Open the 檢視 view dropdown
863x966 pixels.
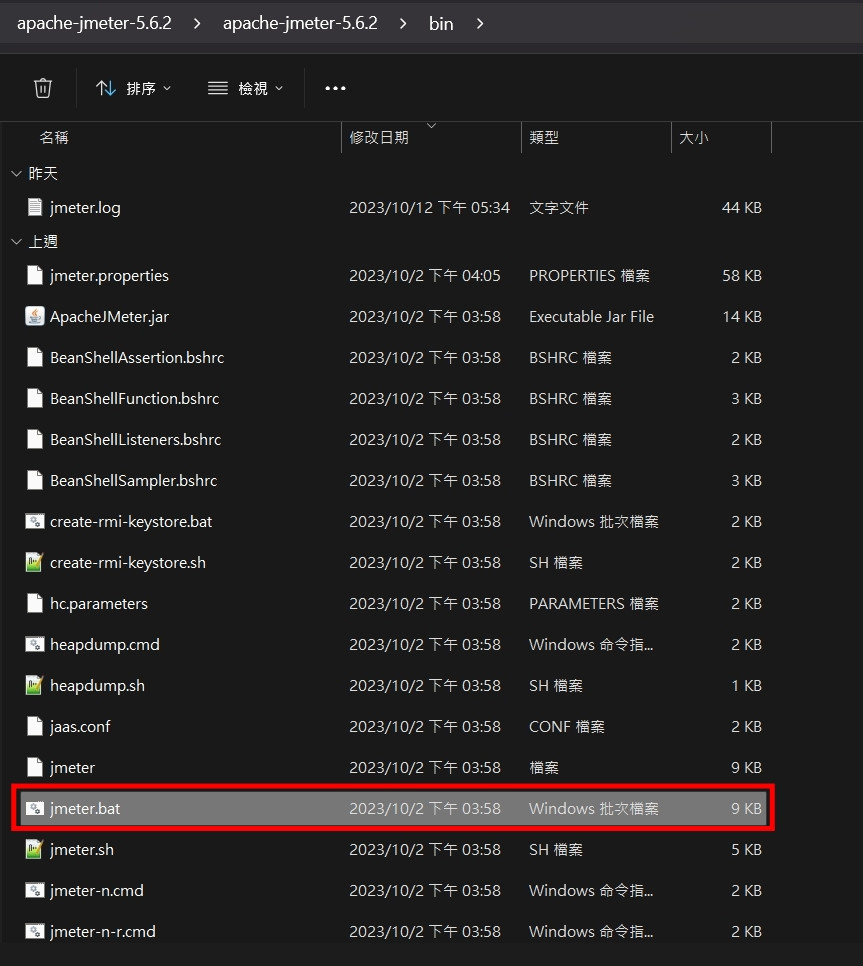[x=246, y=88]
